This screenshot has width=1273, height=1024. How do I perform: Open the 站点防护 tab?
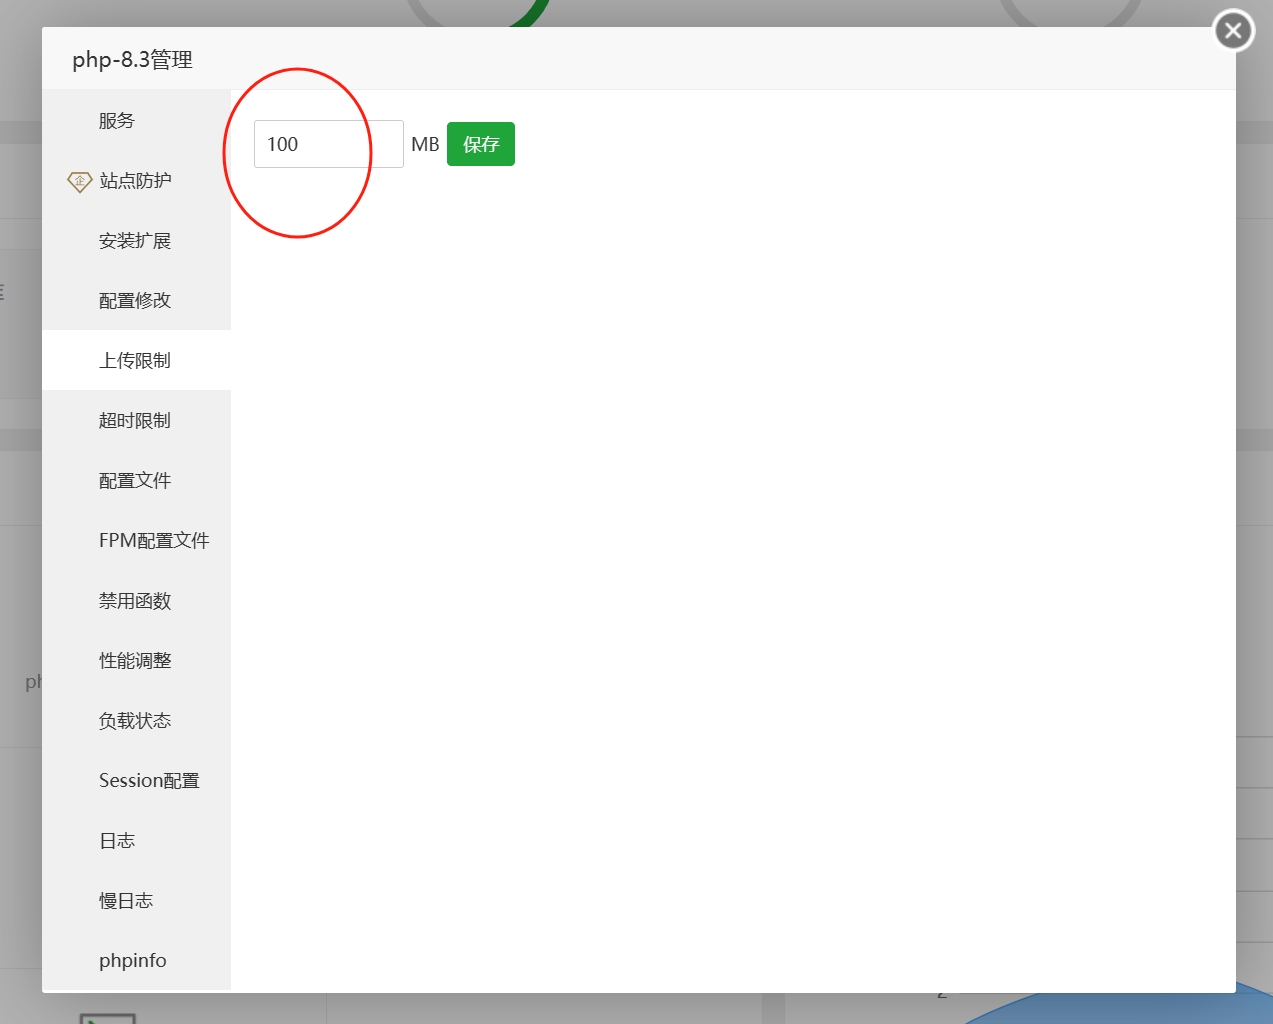click(x=136, y=180)
